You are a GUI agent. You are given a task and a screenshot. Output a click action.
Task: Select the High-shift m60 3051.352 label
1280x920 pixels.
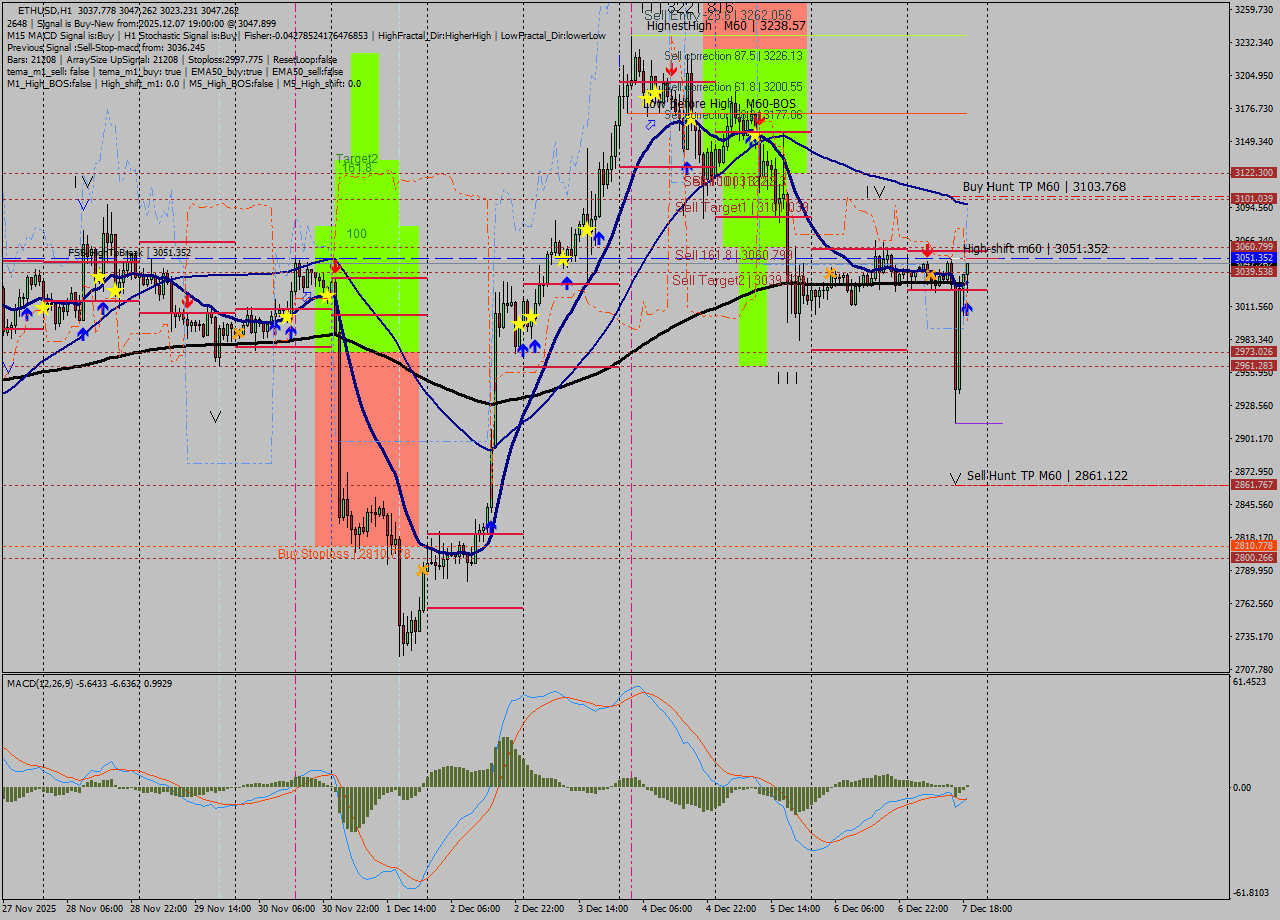coord(1035,249)
